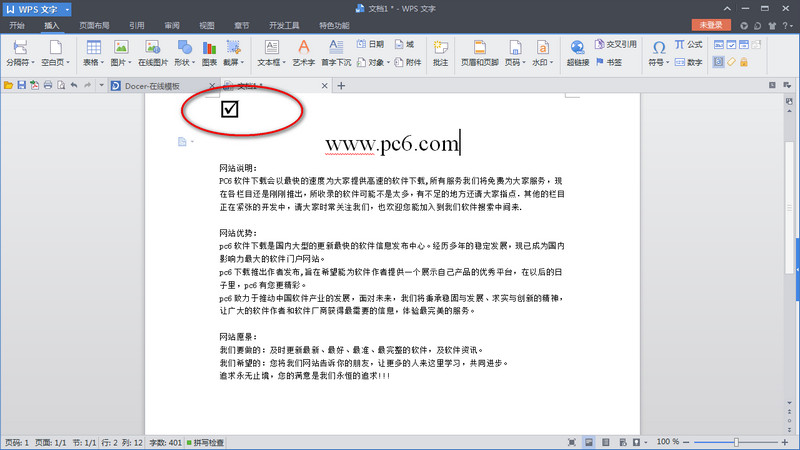800x450 pixels.
Task: Click the 未登录 login button
Action: [x=711, y=25]
